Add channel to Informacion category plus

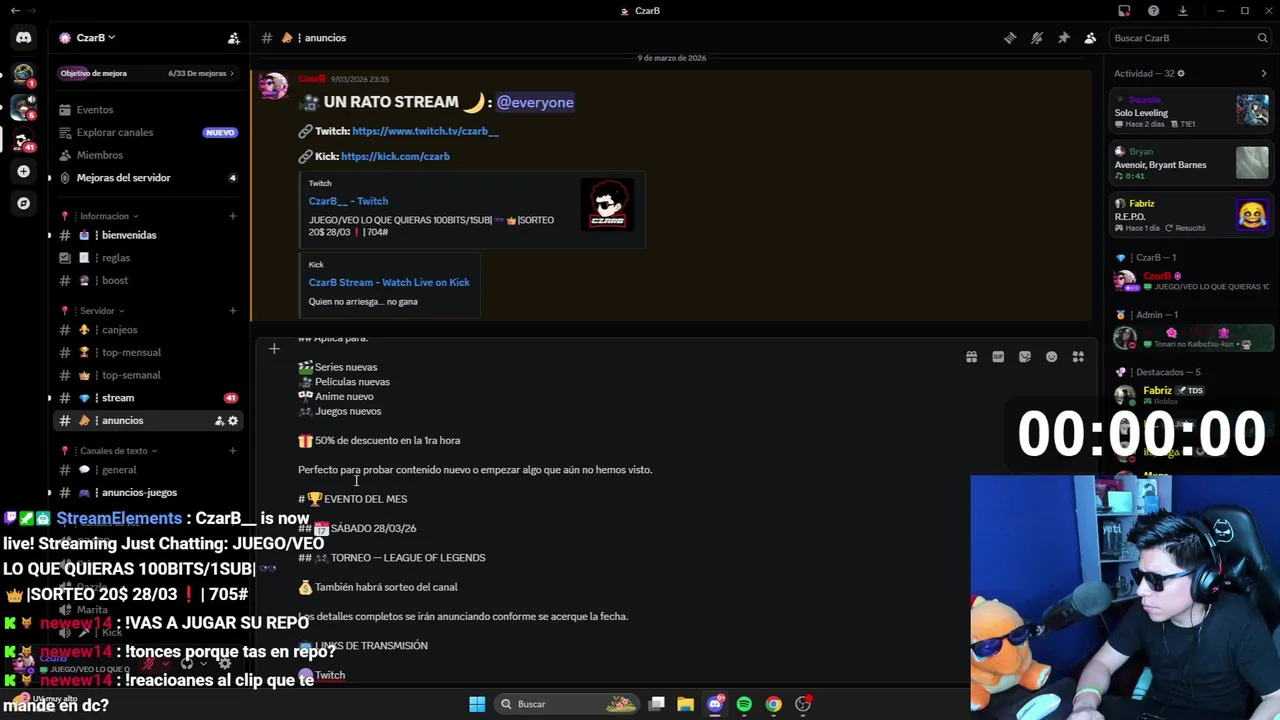[233, 216]
